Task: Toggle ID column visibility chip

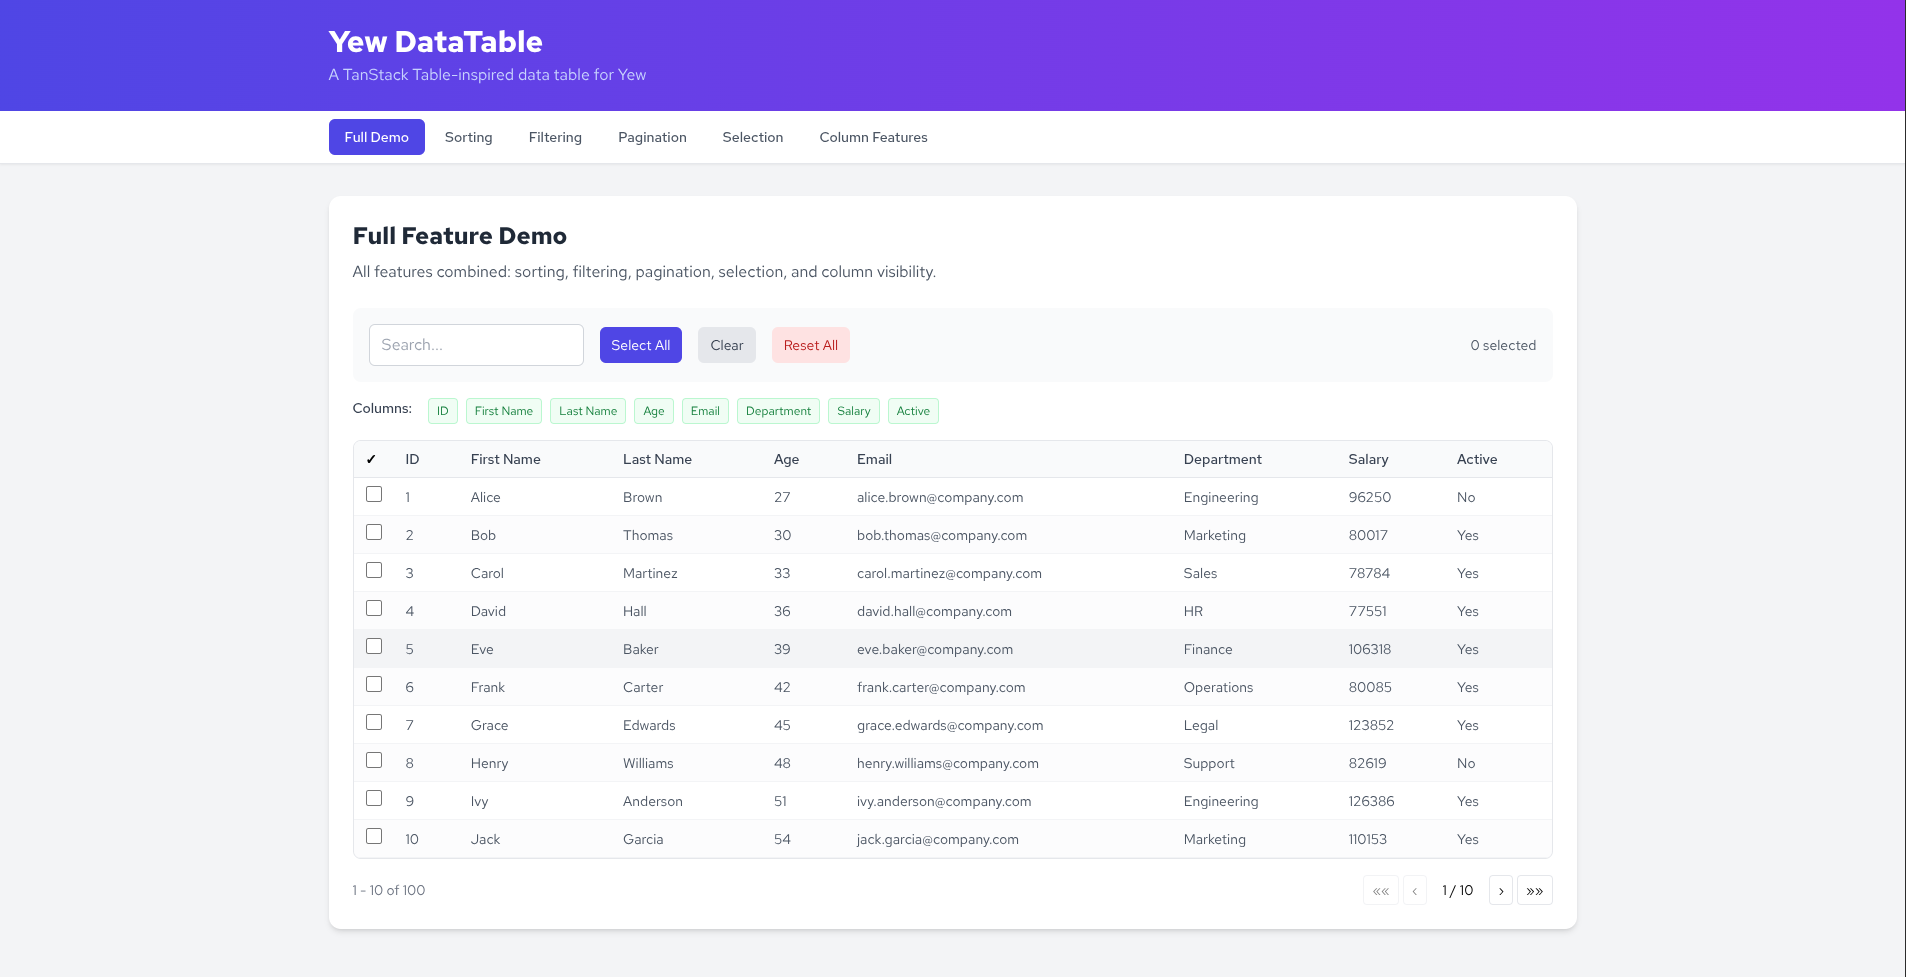Action: click(x=443, y=411)
